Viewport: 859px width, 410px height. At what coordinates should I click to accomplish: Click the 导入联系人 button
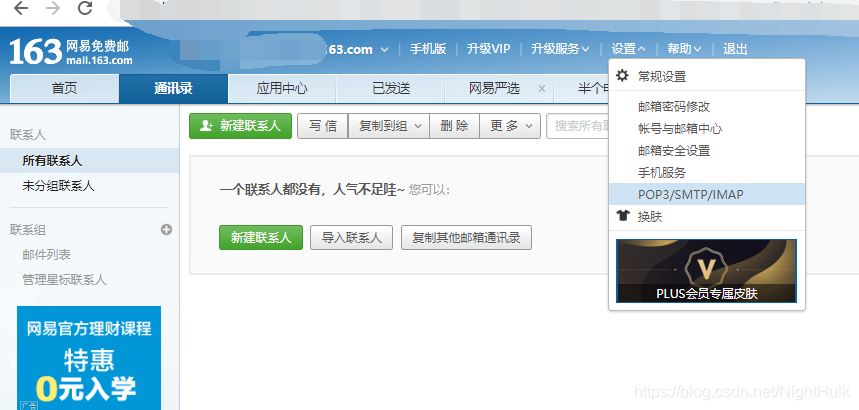351,237
